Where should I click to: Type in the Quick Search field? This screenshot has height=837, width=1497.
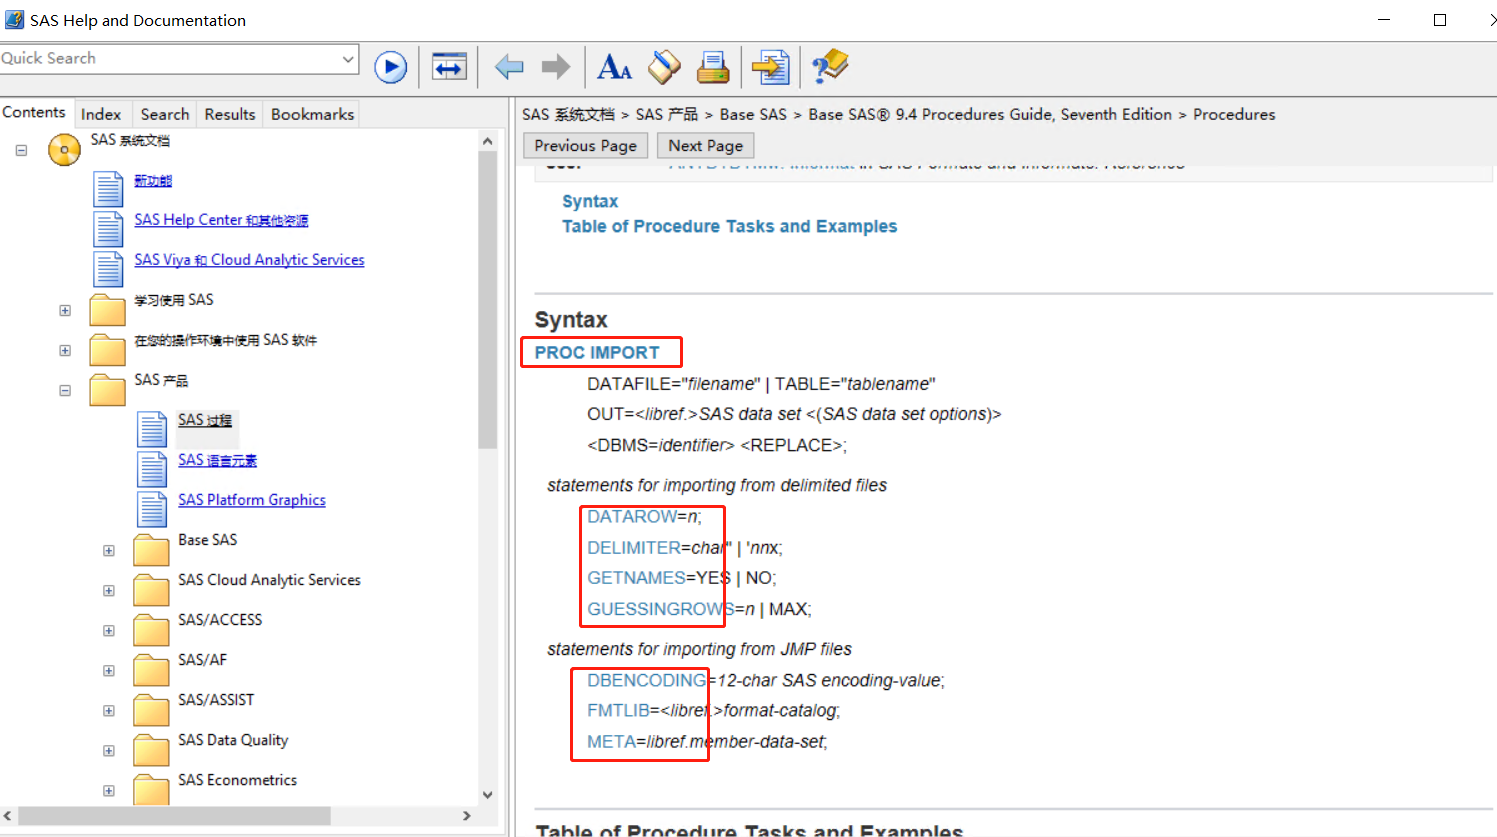point(170,59)
